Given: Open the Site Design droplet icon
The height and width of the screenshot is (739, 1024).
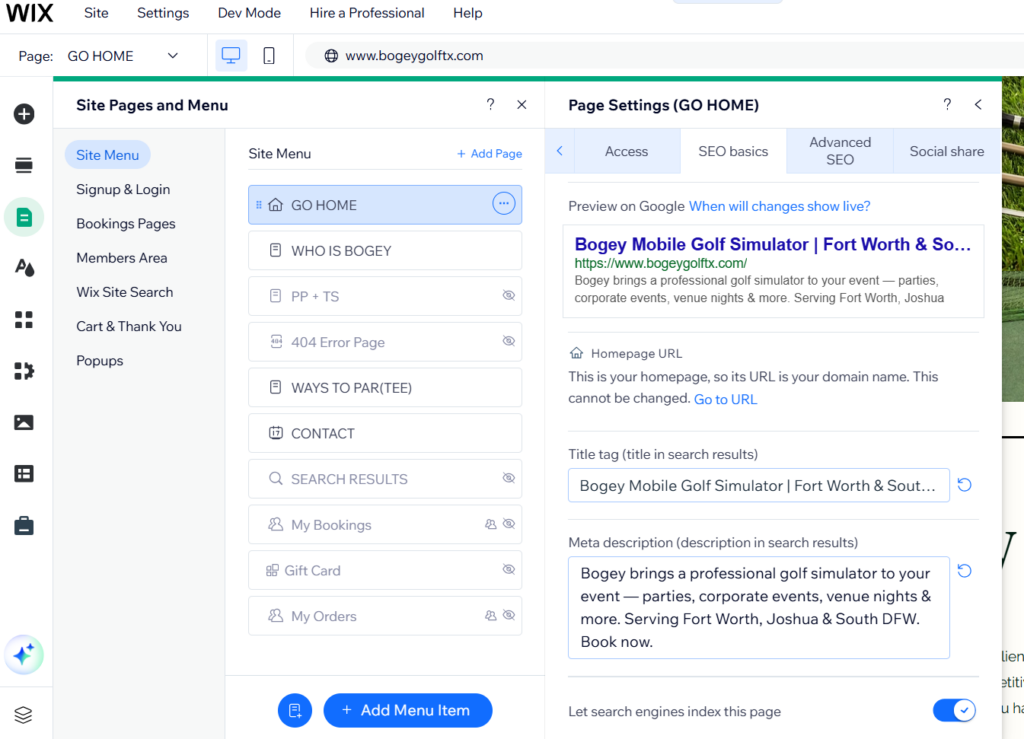Looking at the screenshot, I should (24, 267).
